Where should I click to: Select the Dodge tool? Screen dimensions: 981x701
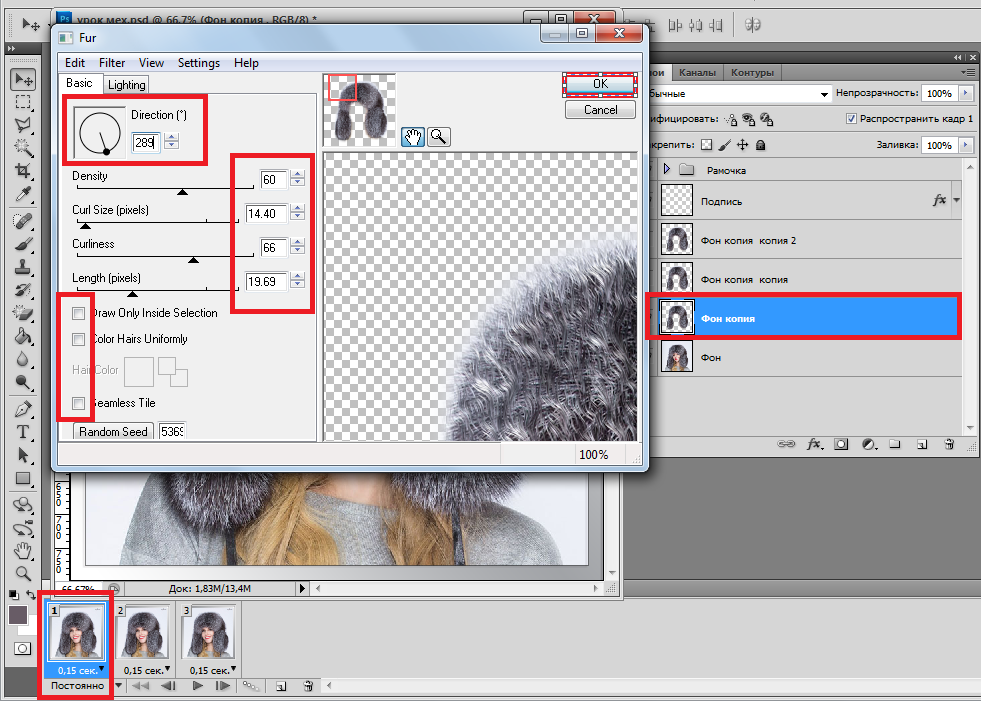(x=23, y=381)
